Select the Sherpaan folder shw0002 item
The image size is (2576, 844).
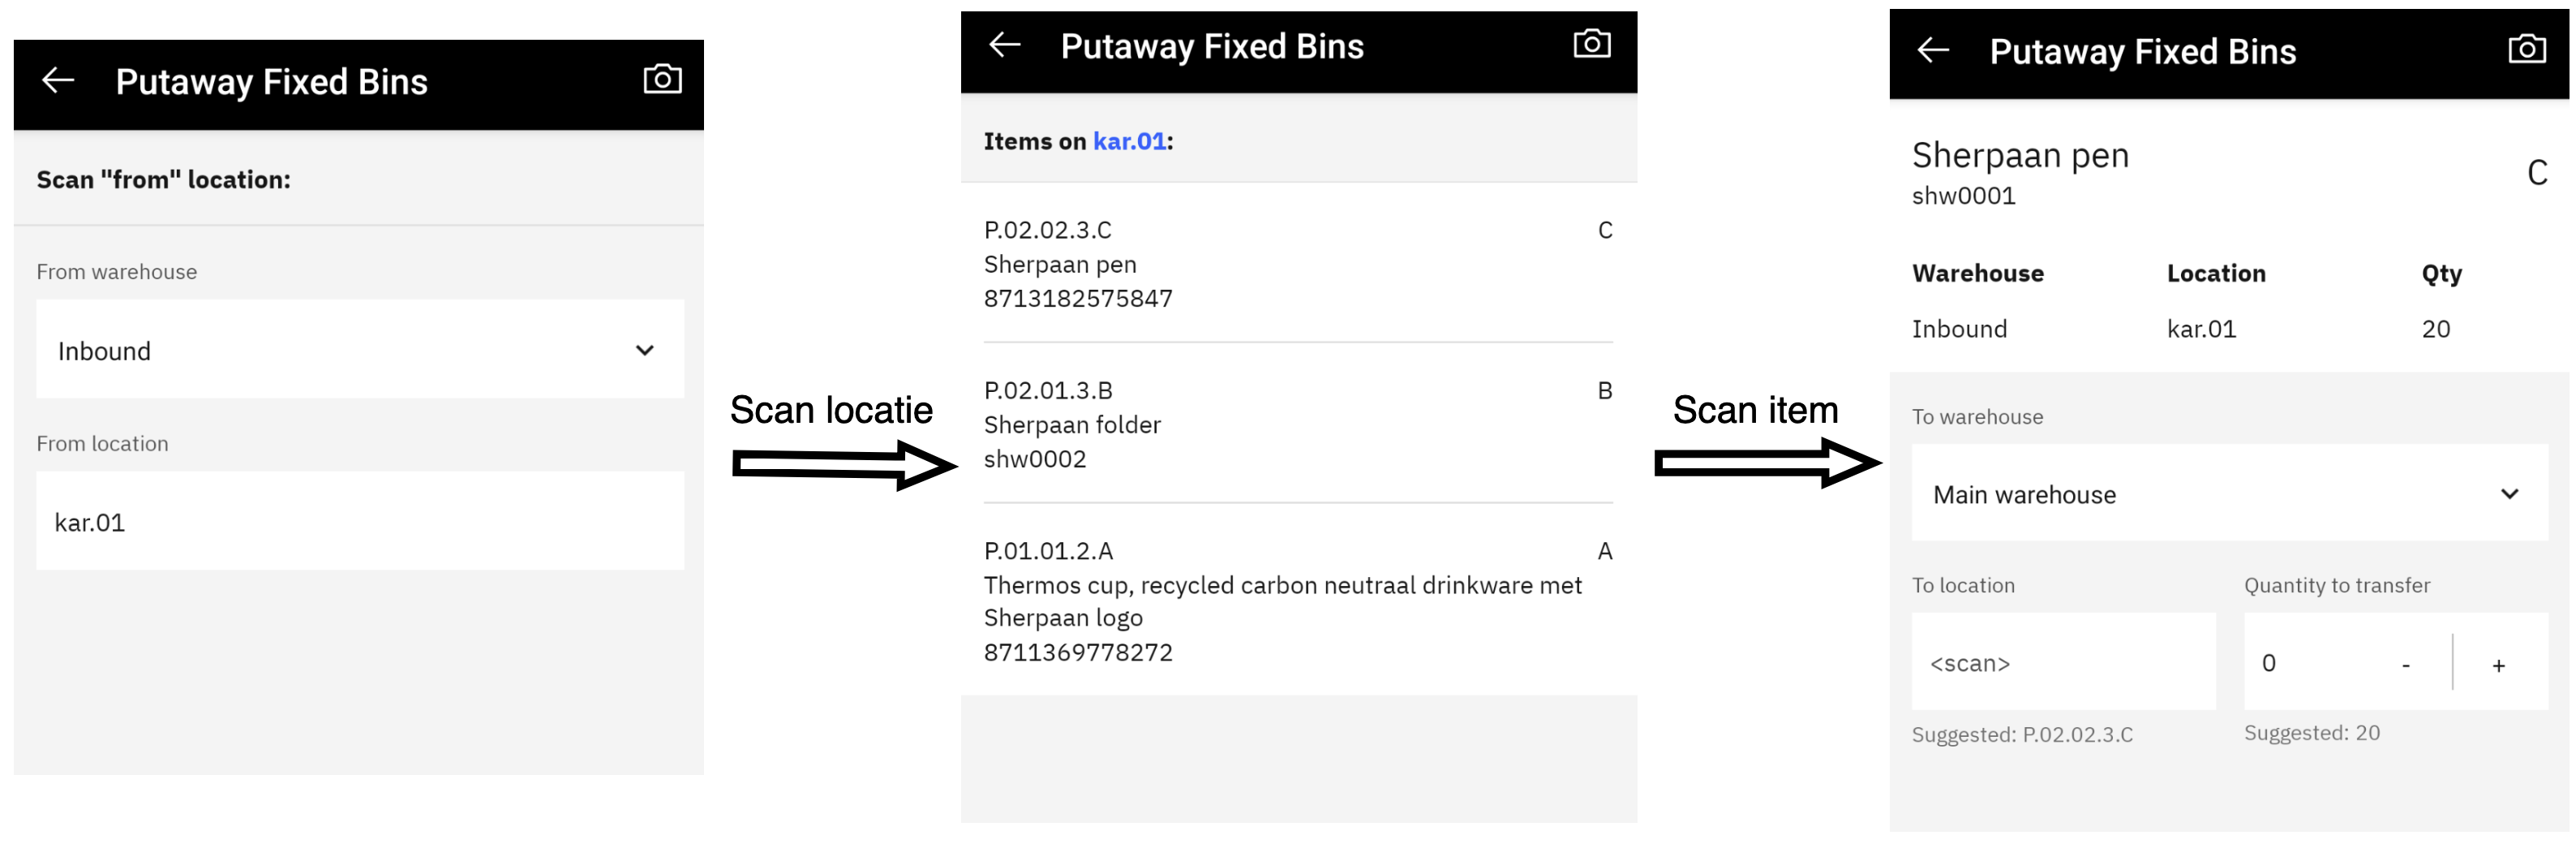1297,424
